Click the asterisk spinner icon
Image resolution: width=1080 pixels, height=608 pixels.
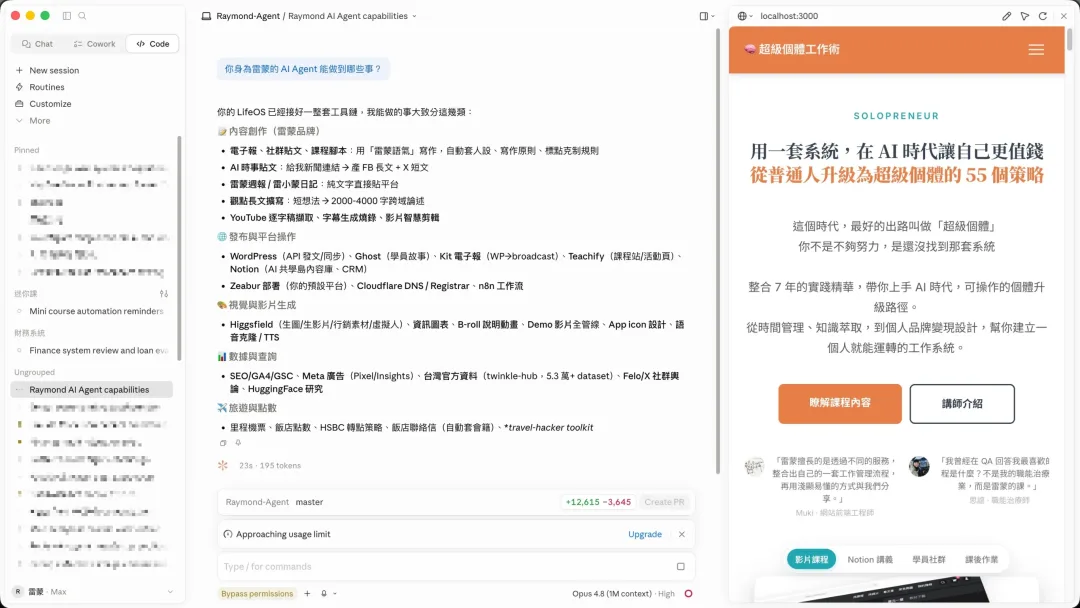222,465
